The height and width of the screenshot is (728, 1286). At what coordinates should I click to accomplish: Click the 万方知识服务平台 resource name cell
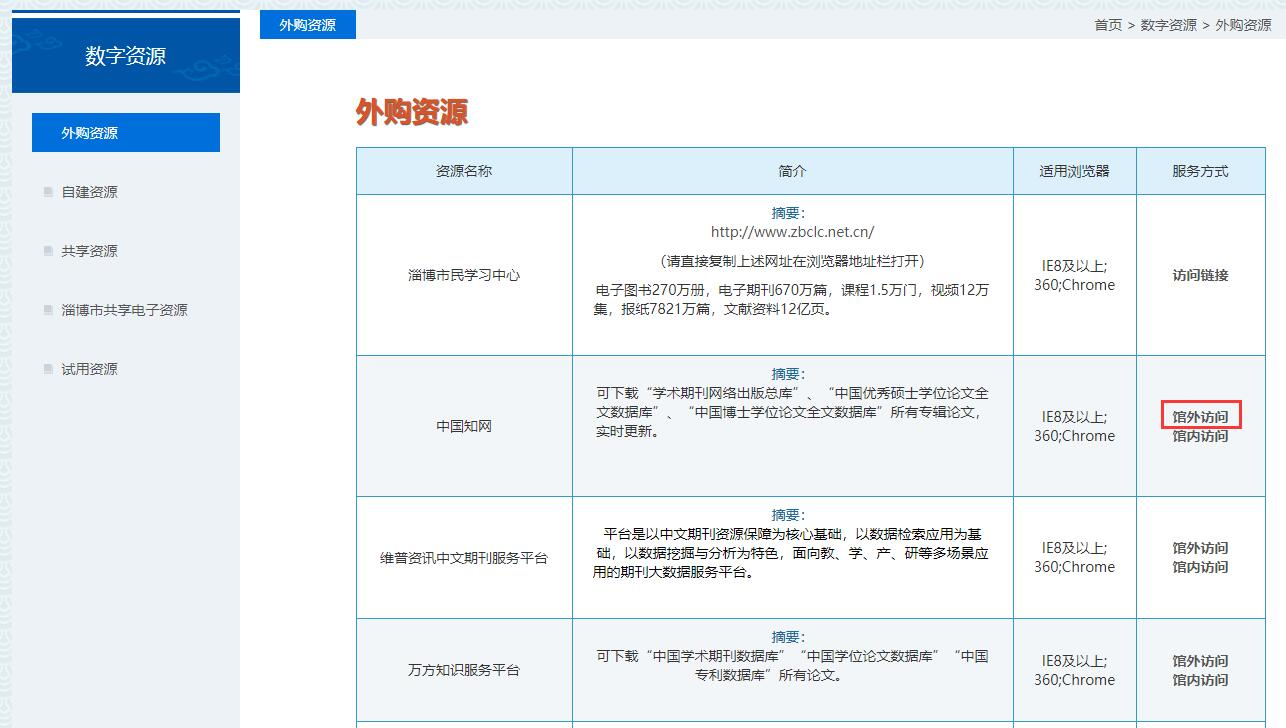pyautogui.click(x=464, y=670)
